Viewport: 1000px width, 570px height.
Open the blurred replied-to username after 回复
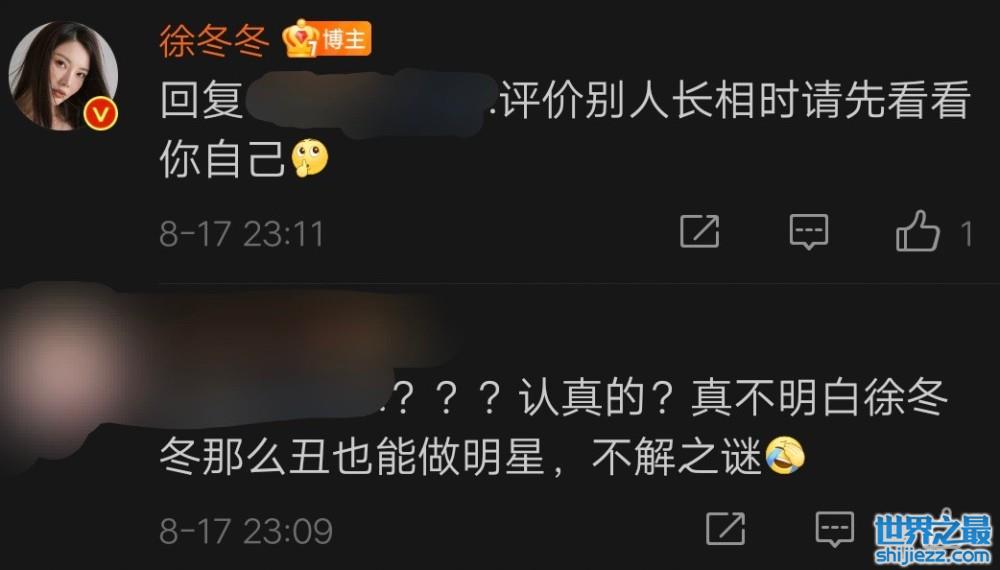370,102
